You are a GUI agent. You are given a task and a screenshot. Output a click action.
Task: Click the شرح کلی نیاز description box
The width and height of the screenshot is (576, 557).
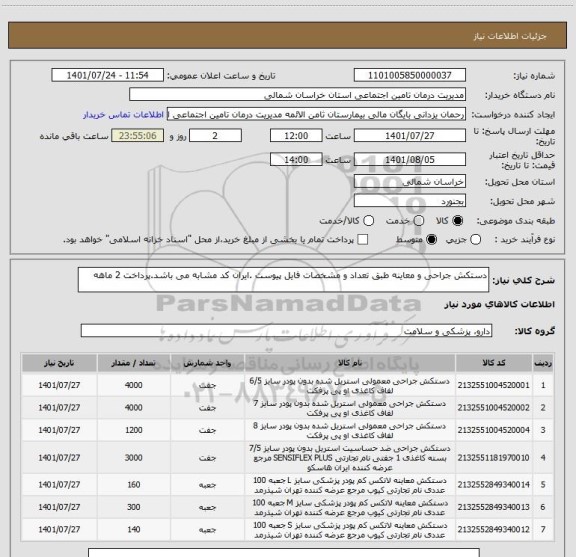point(283,280)
